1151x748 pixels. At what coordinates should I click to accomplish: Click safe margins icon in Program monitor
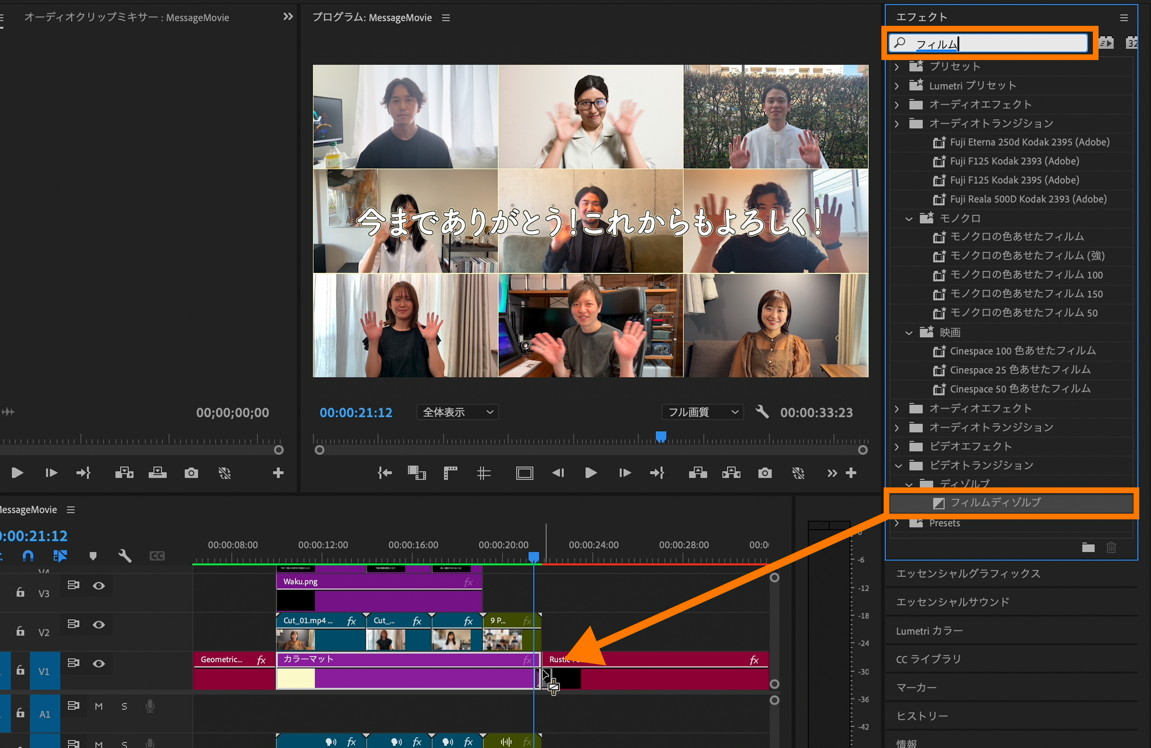[x=524, y=473]
